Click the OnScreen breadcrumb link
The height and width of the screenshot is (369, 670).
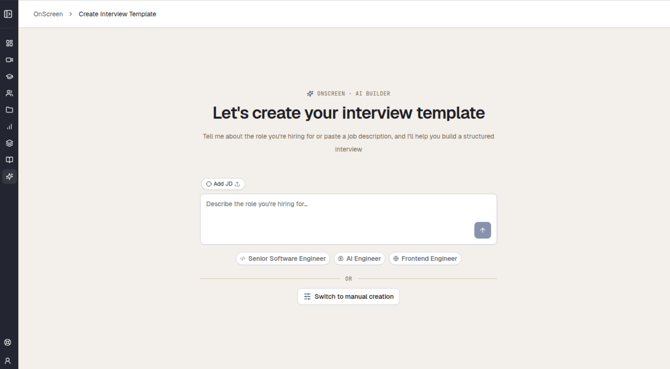pos(48,14)
